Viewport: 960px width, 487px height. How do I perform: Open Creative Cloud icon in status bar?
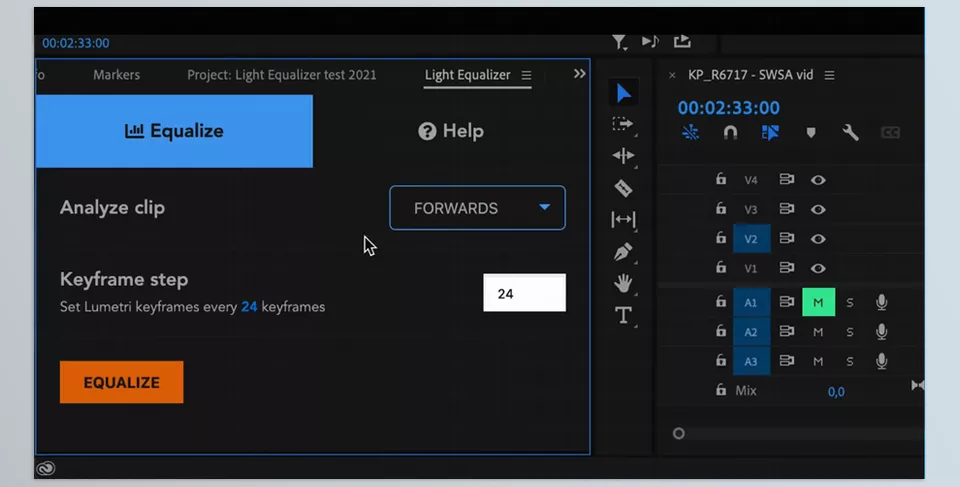click(46, 469)
